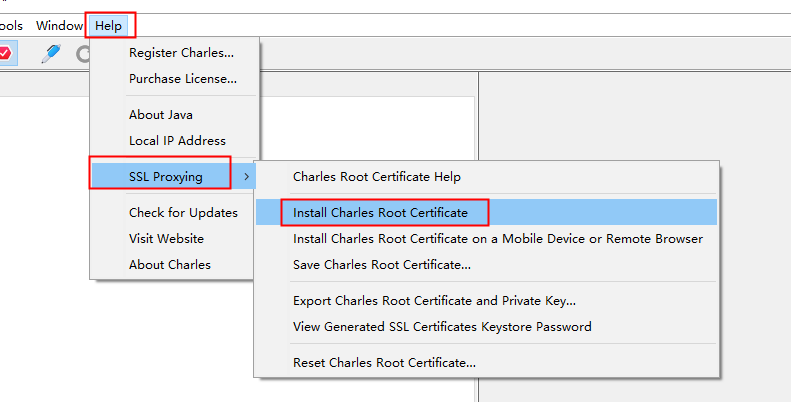Click the red checkmark toolbar icon
The image size is (791, 402).
[5, 53]
